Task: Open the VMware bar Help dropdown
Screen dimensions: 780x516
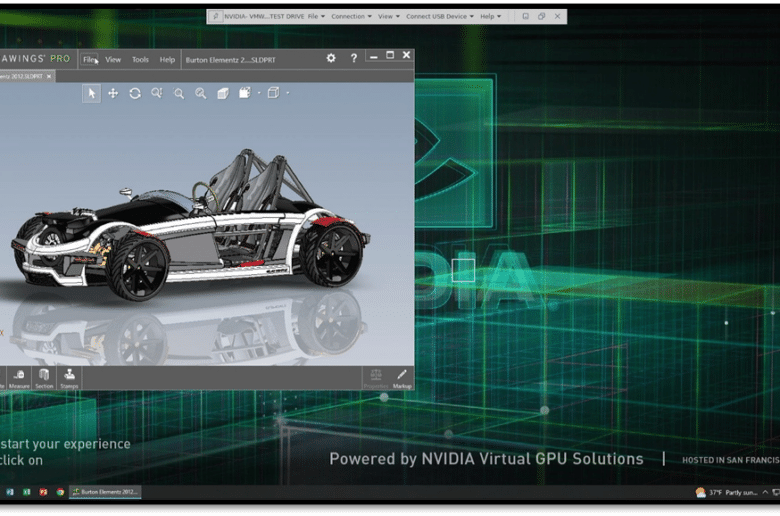Action: 490,16
